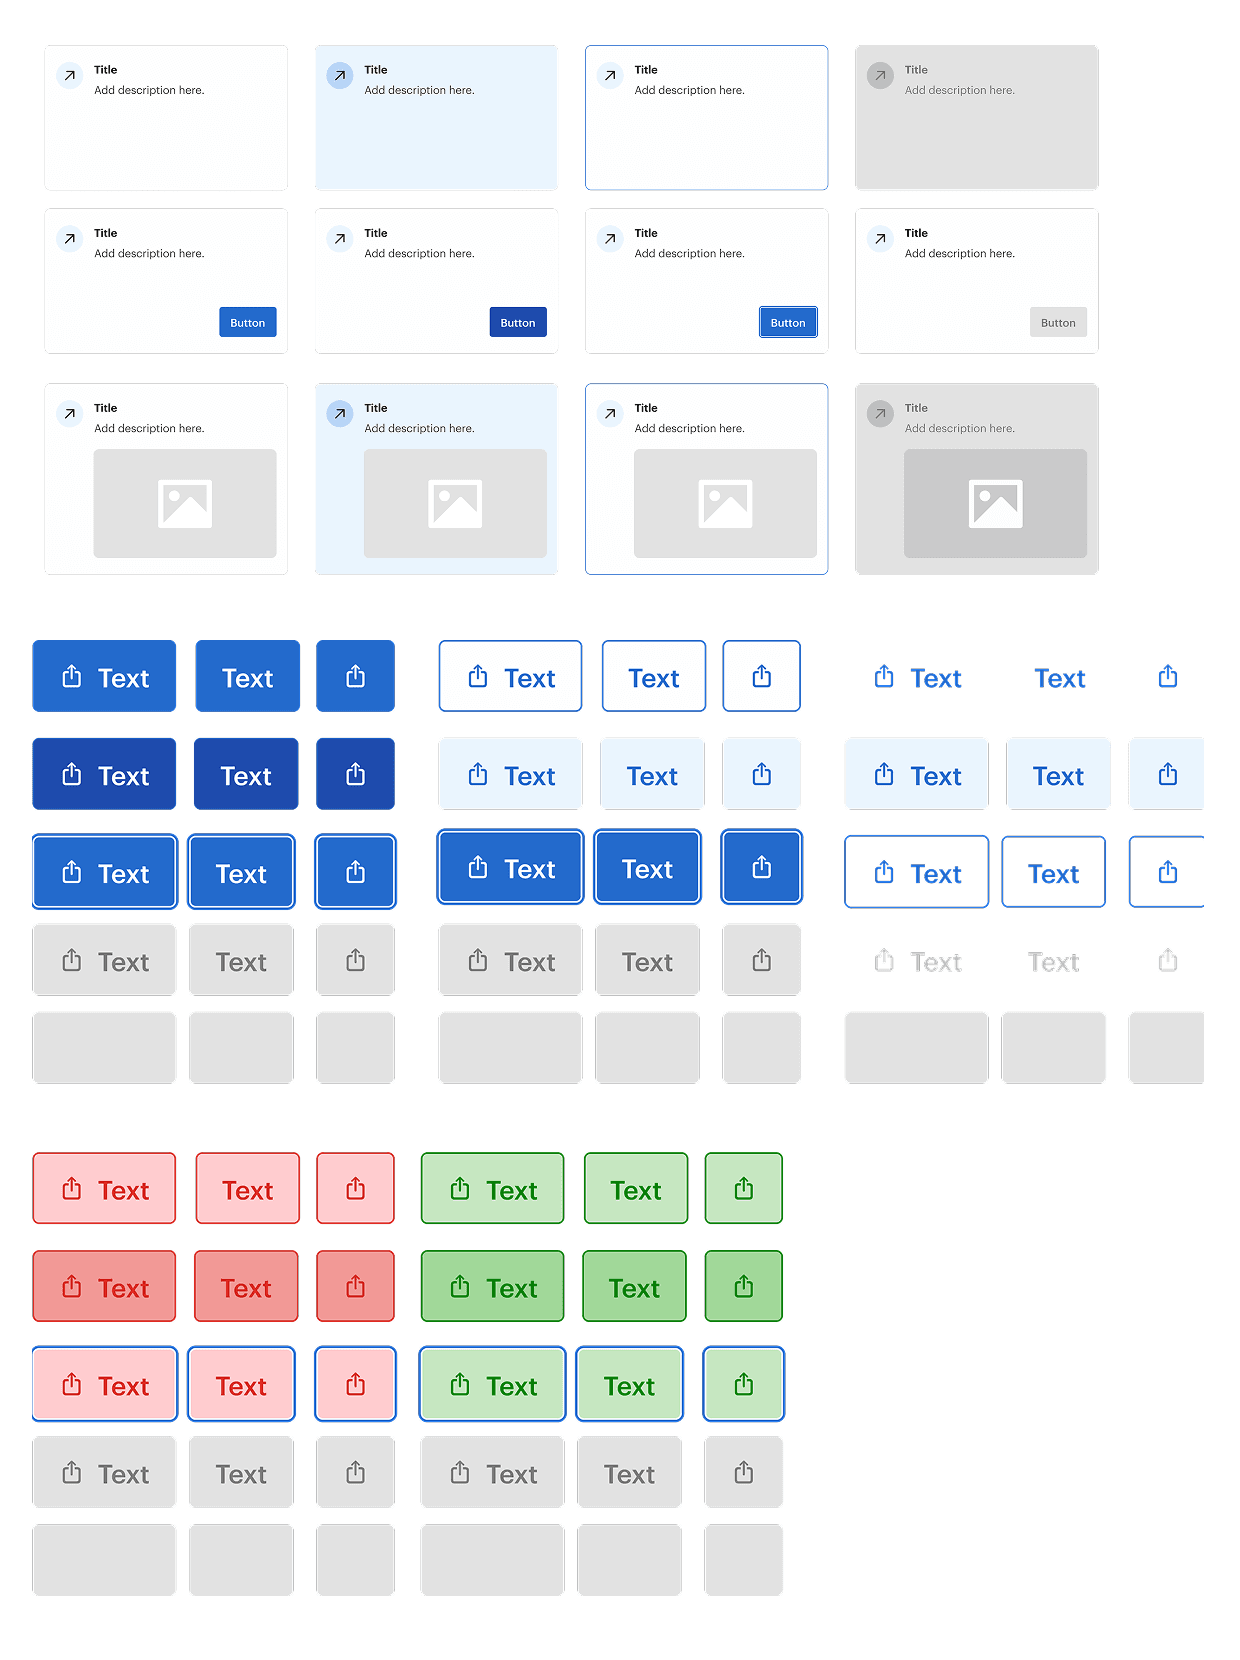Click solid blue icon-only share button without focus ring
The width and height of the screenshot is (1240, 1660).
click(x=355, y=676)
